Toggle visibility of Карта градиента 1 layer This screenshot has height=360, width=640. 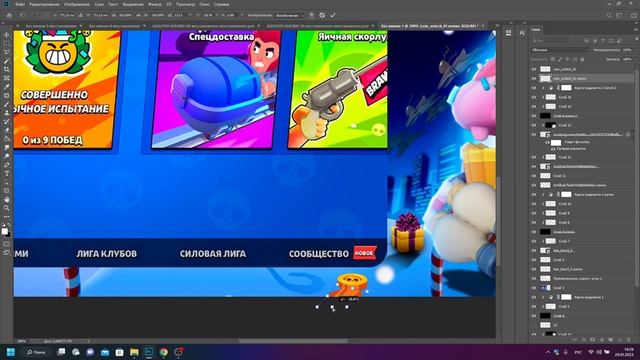pyautogui.click(x=533, y=297)
